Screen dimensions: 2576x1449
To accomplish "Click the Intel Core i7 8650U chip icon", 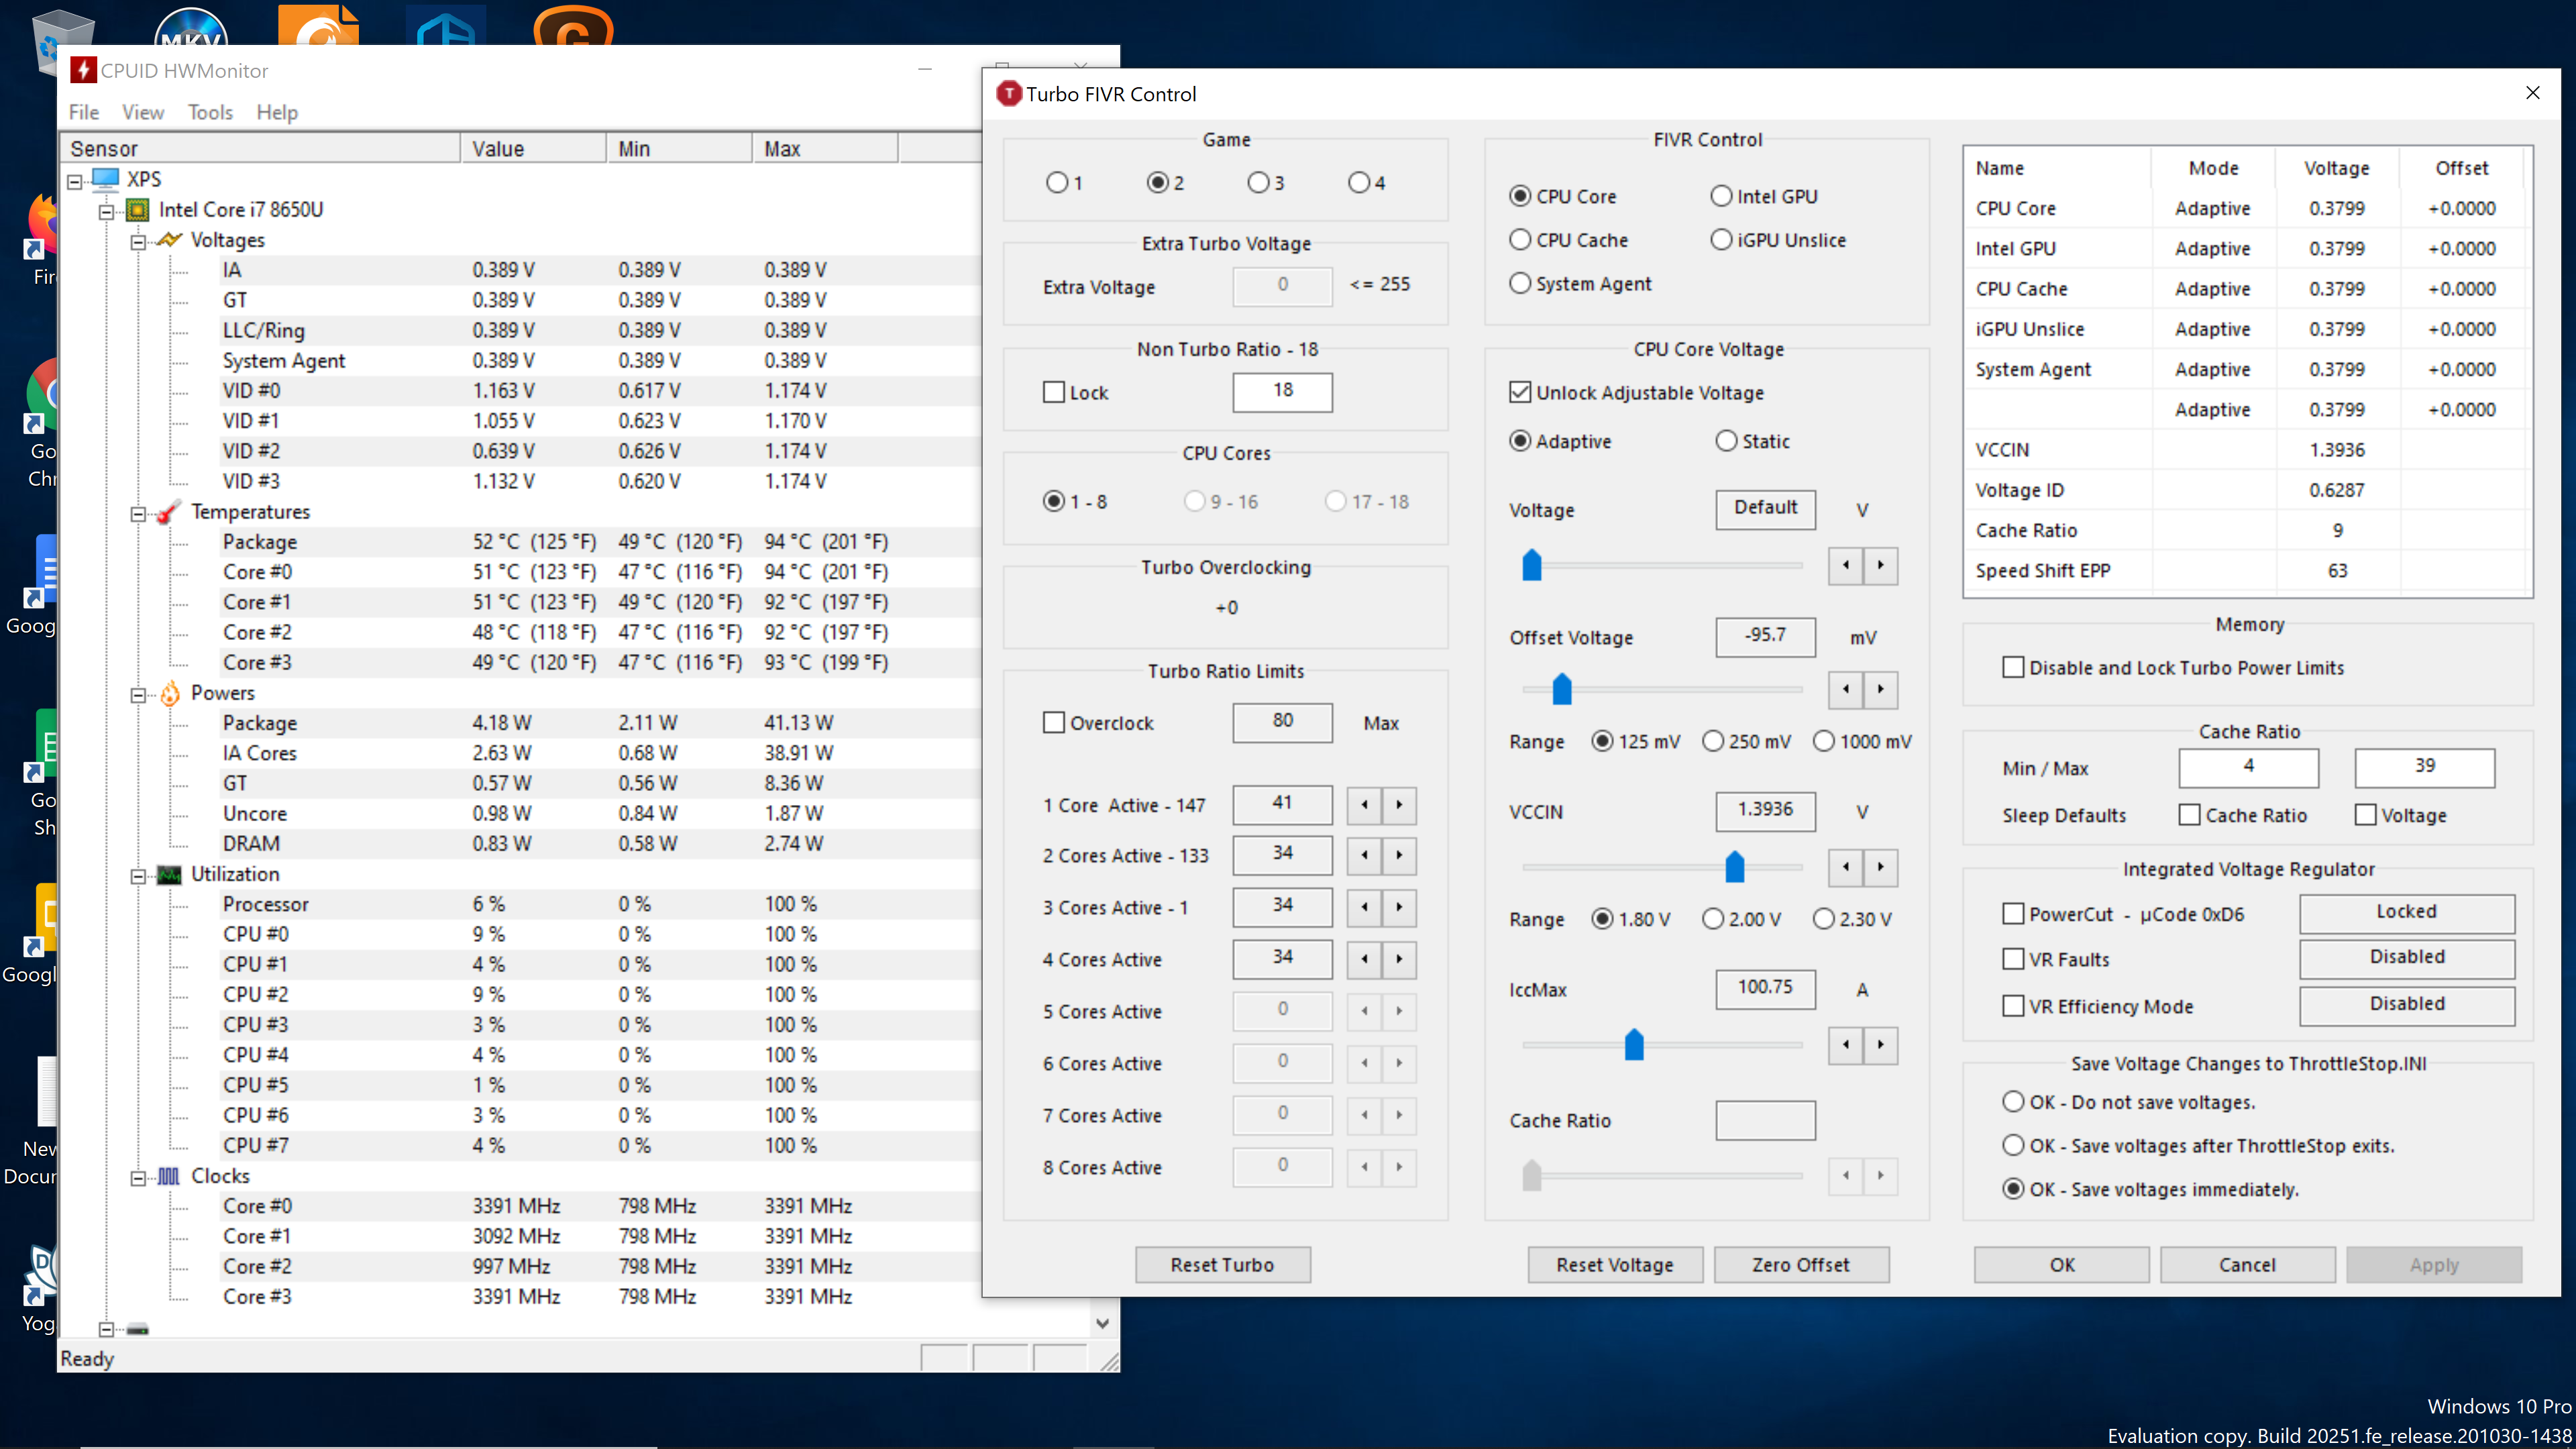I will pos(137,210).
